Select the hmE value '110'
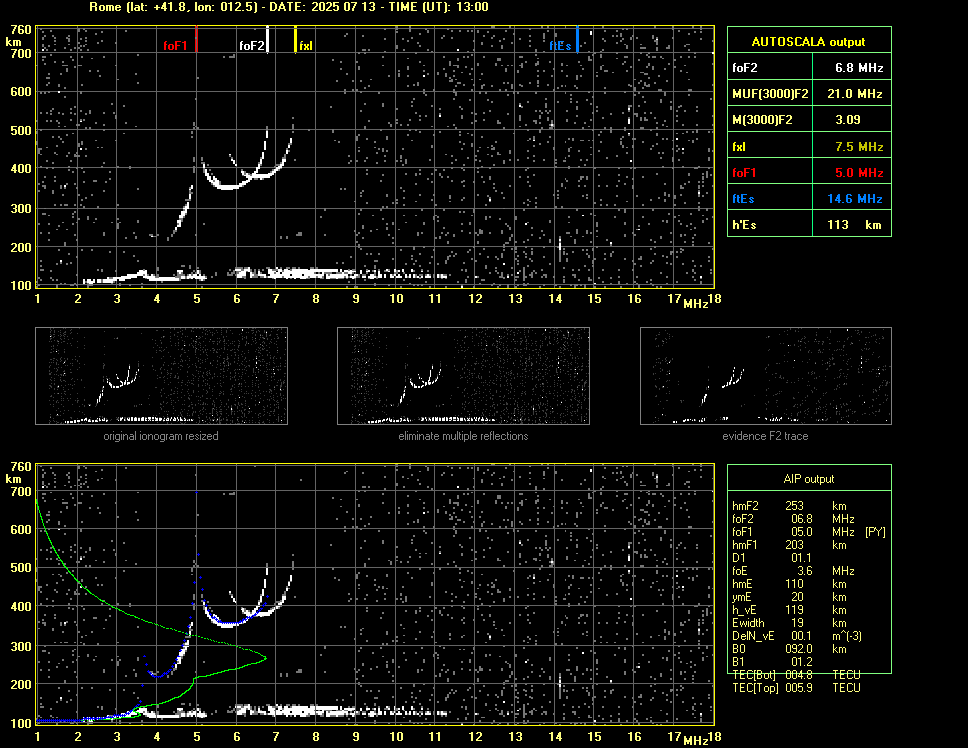This screenshot has width=968, height=748. tap(795, 584)
